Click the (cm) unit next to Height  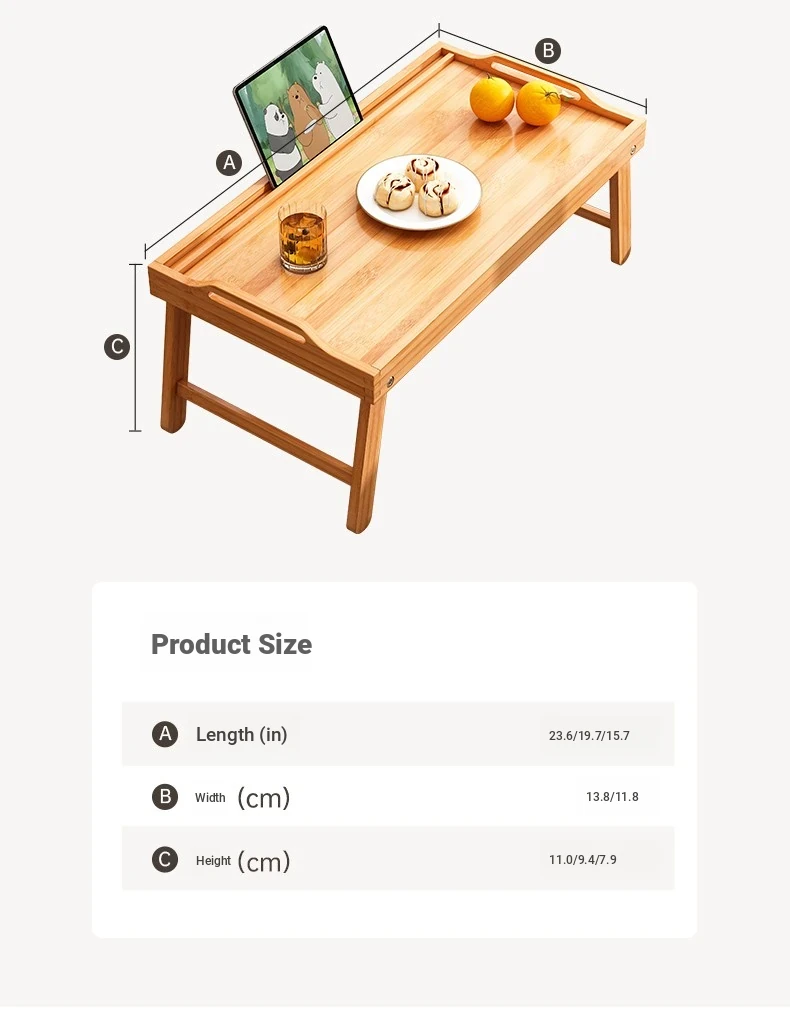pos(263,861)
